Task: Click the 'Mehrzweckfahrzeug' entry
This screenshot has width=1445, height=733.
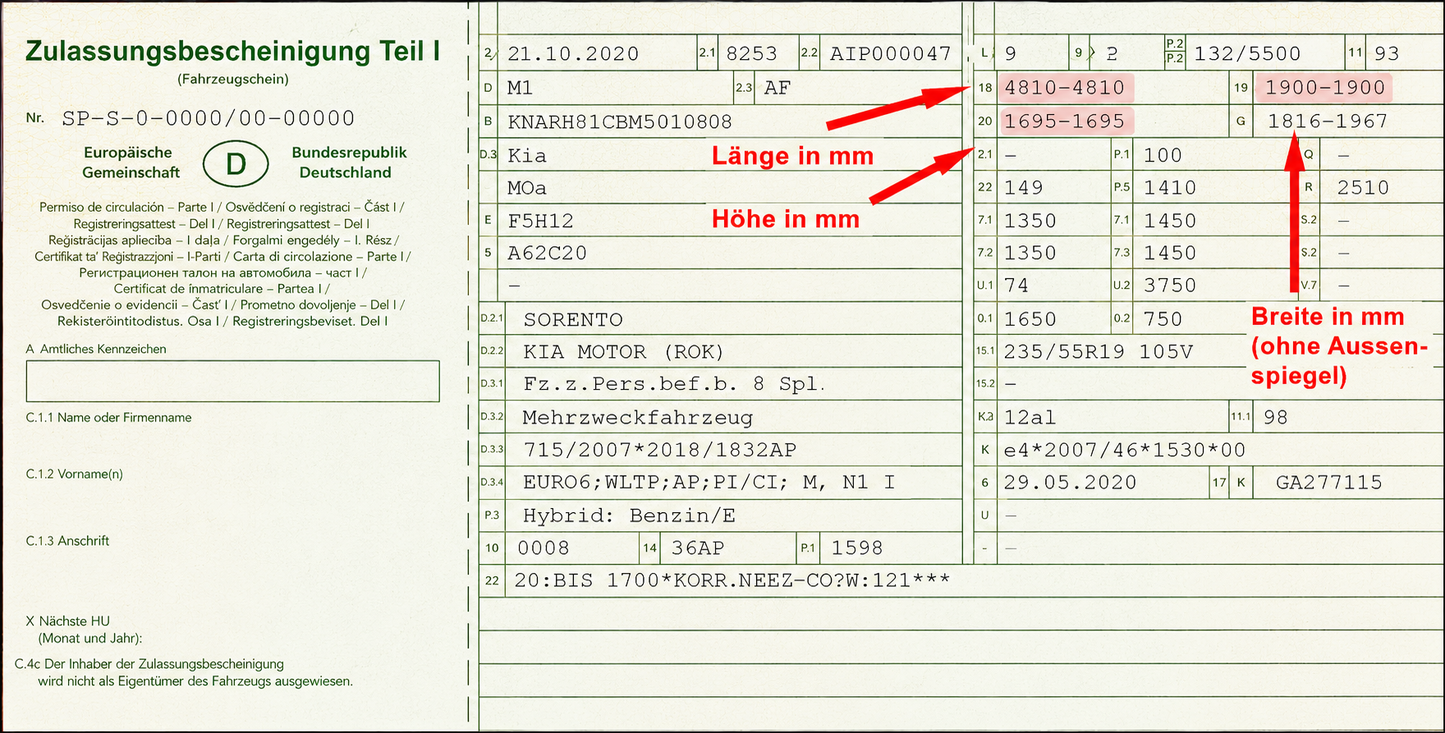Action: [x=637, y=417]
